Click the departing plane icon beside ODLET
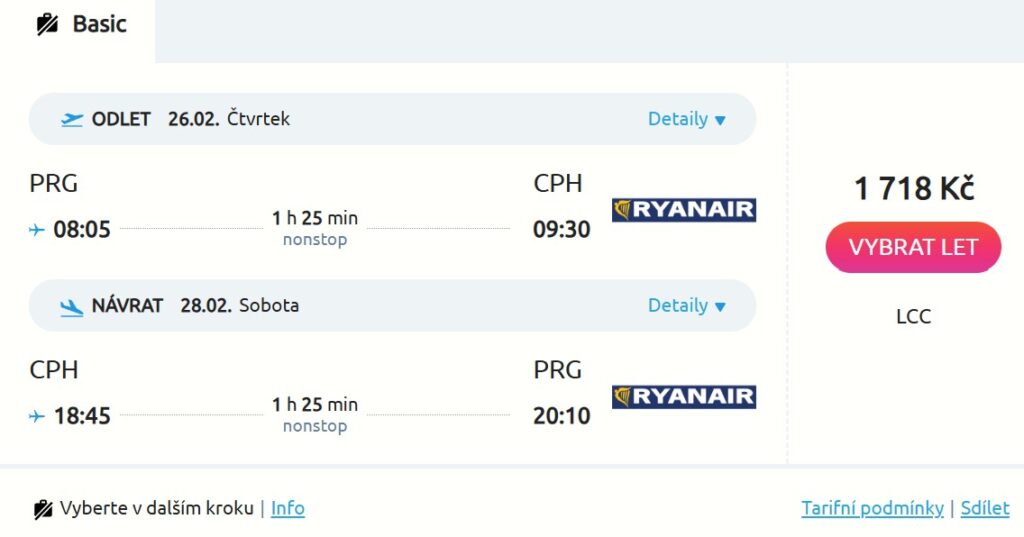The image size is (1024, 537). pos(72,120)
